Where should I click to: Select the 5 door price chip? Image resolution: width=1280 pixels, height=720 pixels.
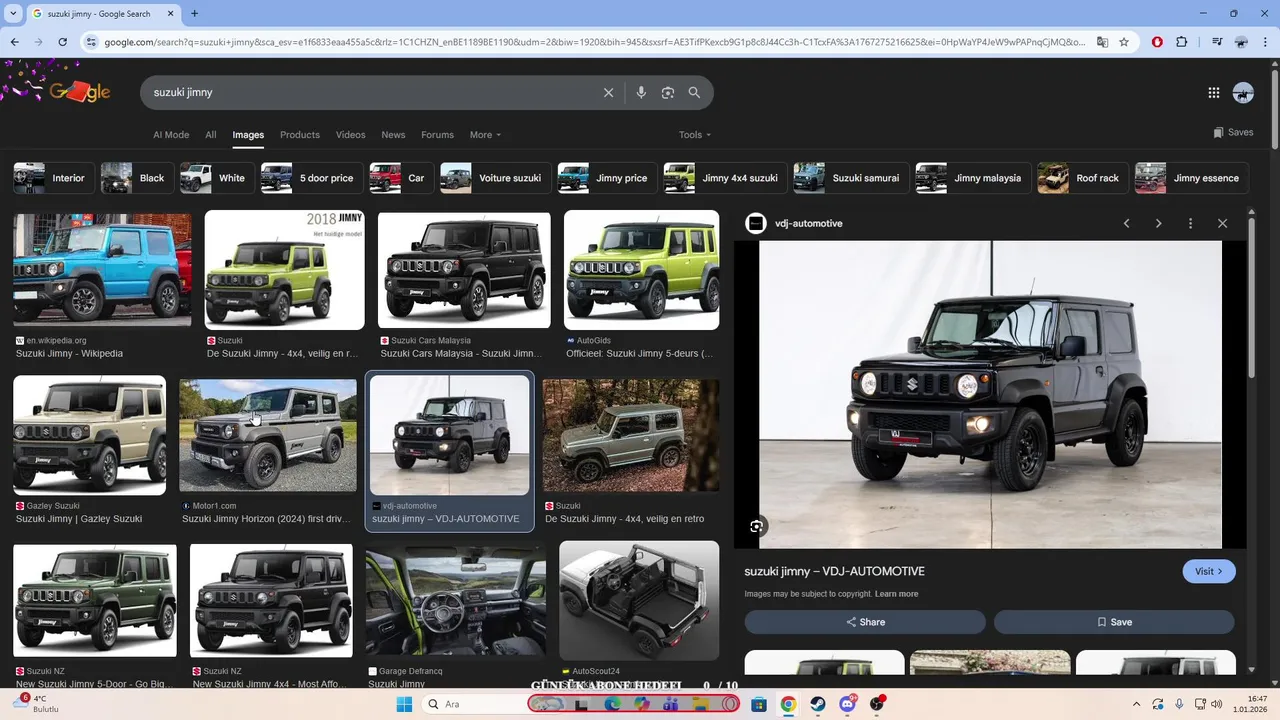[312, 178]
